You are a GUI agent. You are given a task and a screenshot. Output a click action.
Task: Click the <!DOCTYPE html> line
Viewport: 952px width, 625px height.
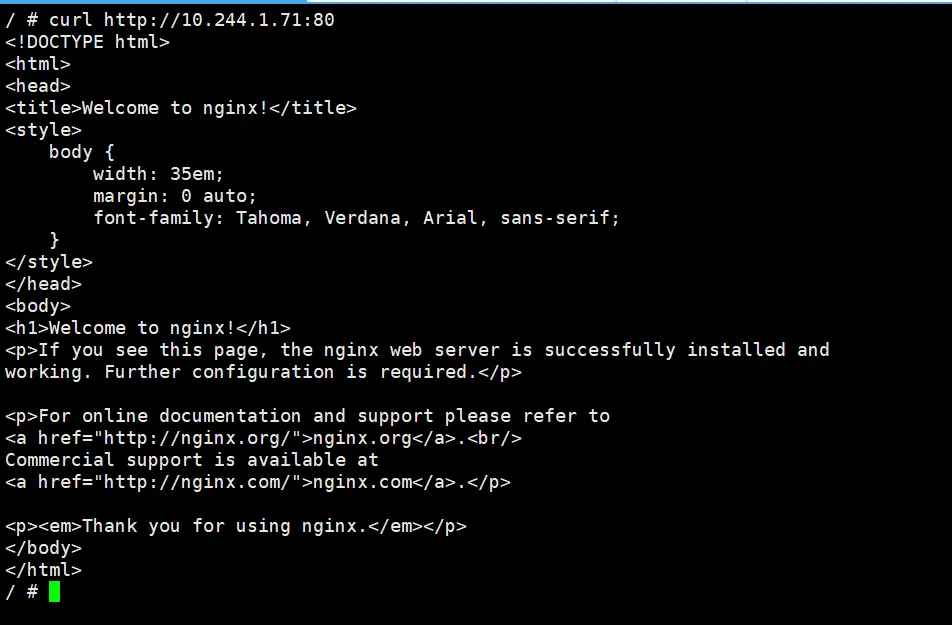click(x=88, y=42)
